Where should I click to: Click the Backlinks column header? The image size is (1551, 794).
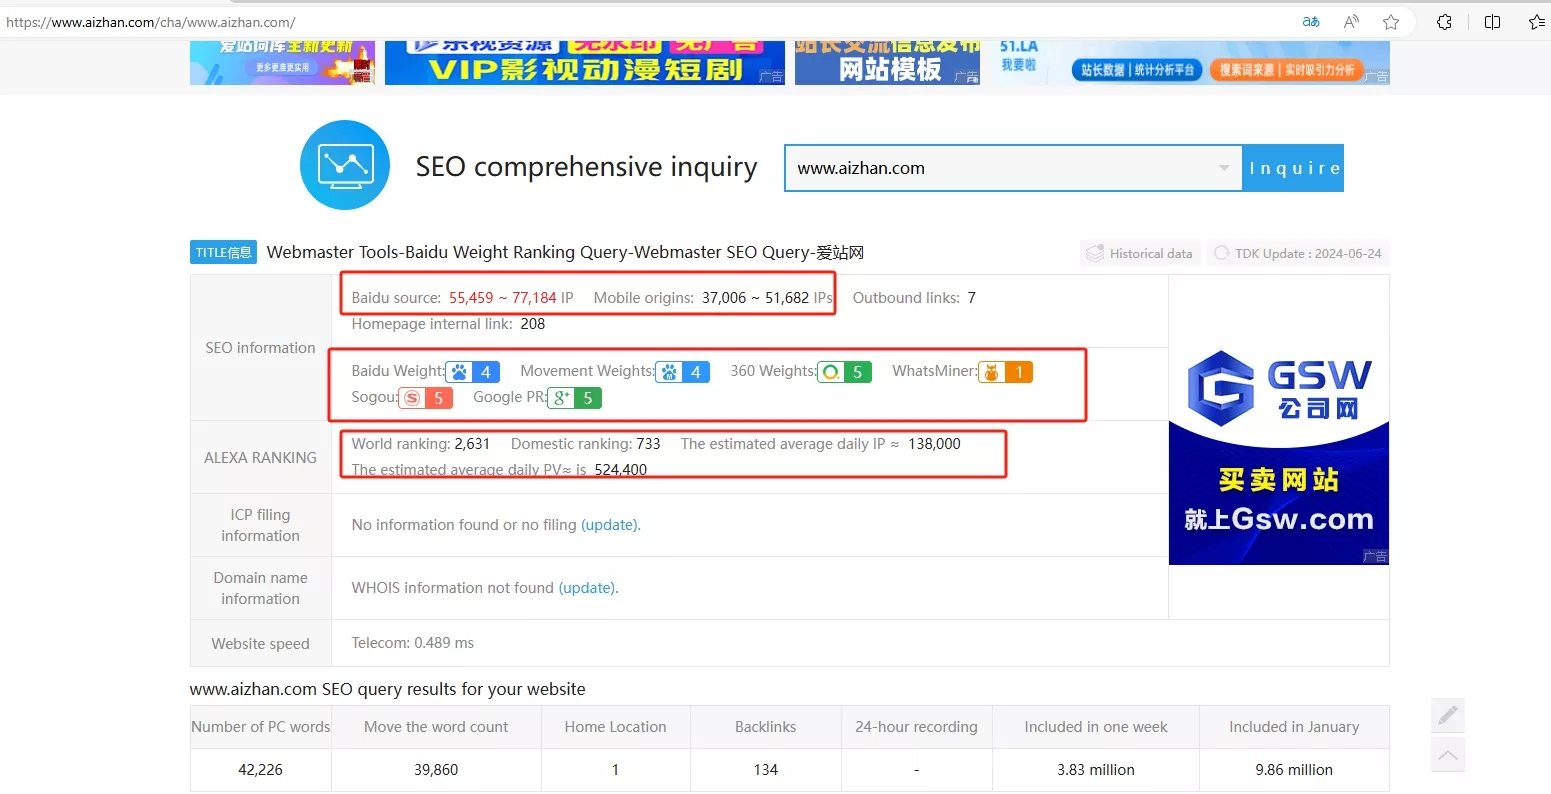[766, 727]
